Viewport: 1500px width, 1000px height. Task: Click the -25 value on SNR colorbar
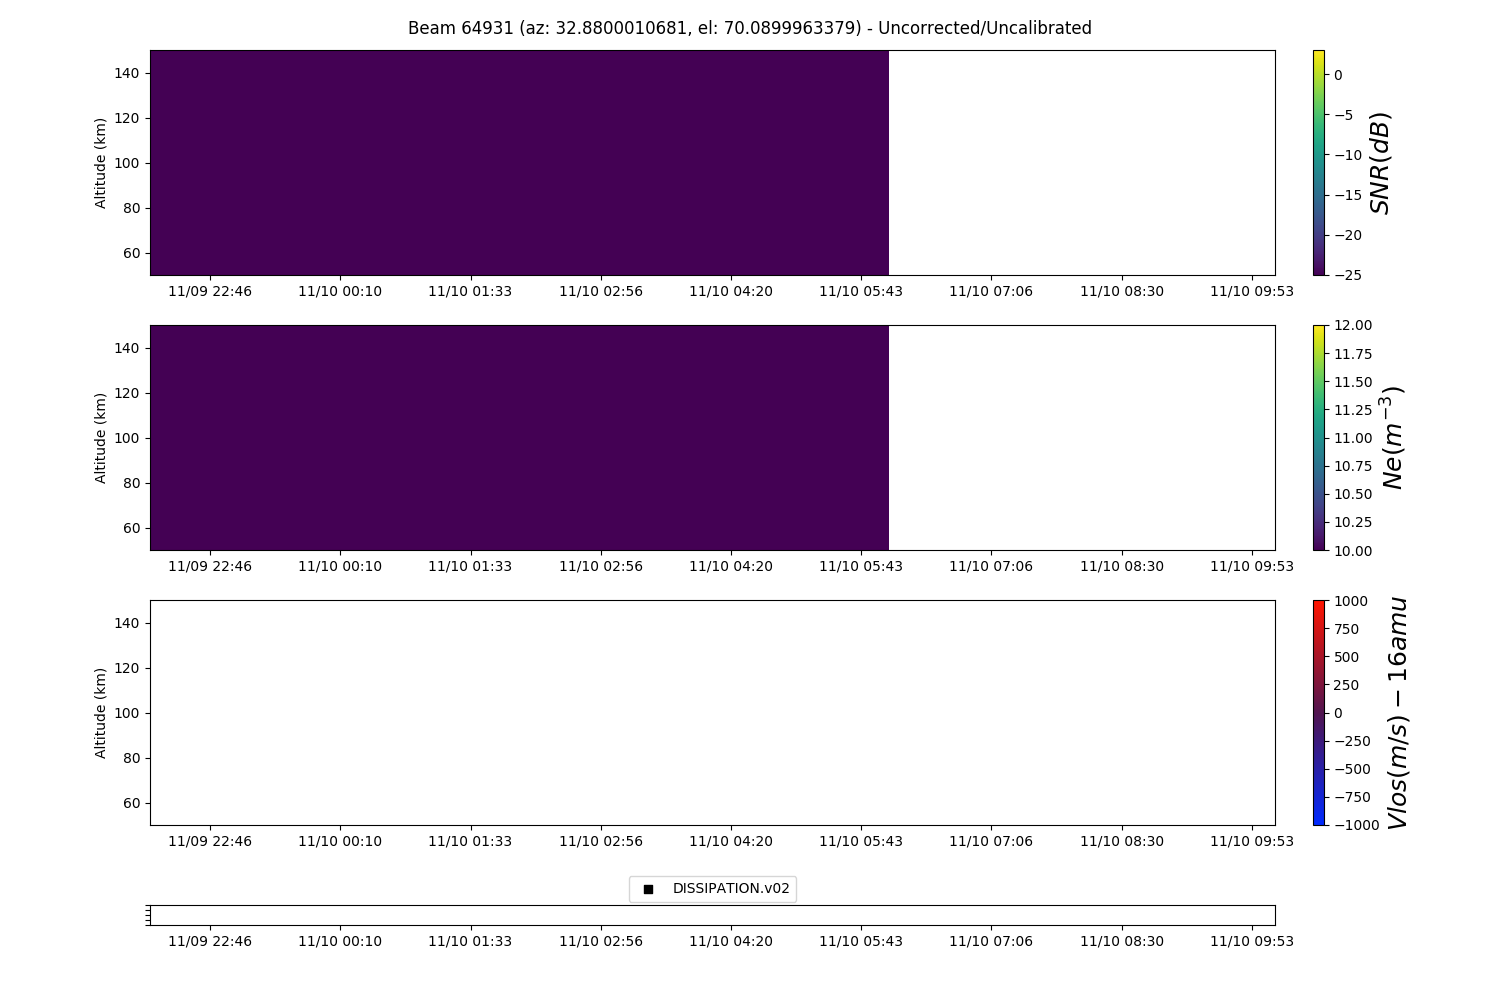1346,275
